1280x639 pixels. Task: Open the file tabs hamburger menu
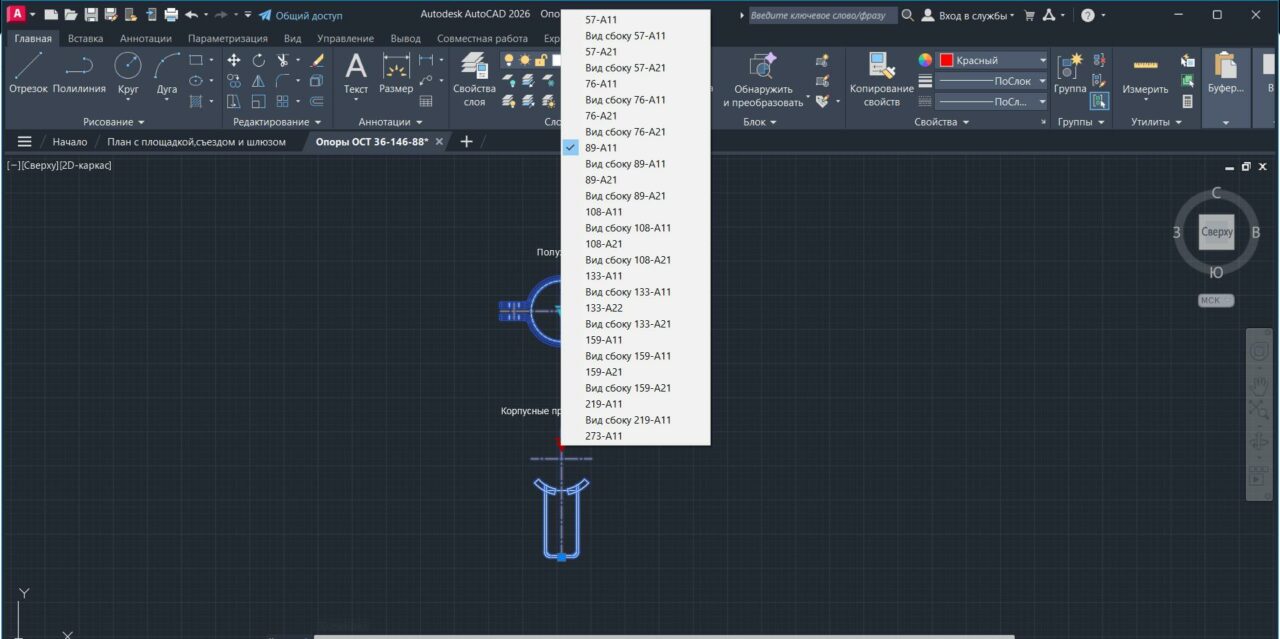(x=24, y=142)
